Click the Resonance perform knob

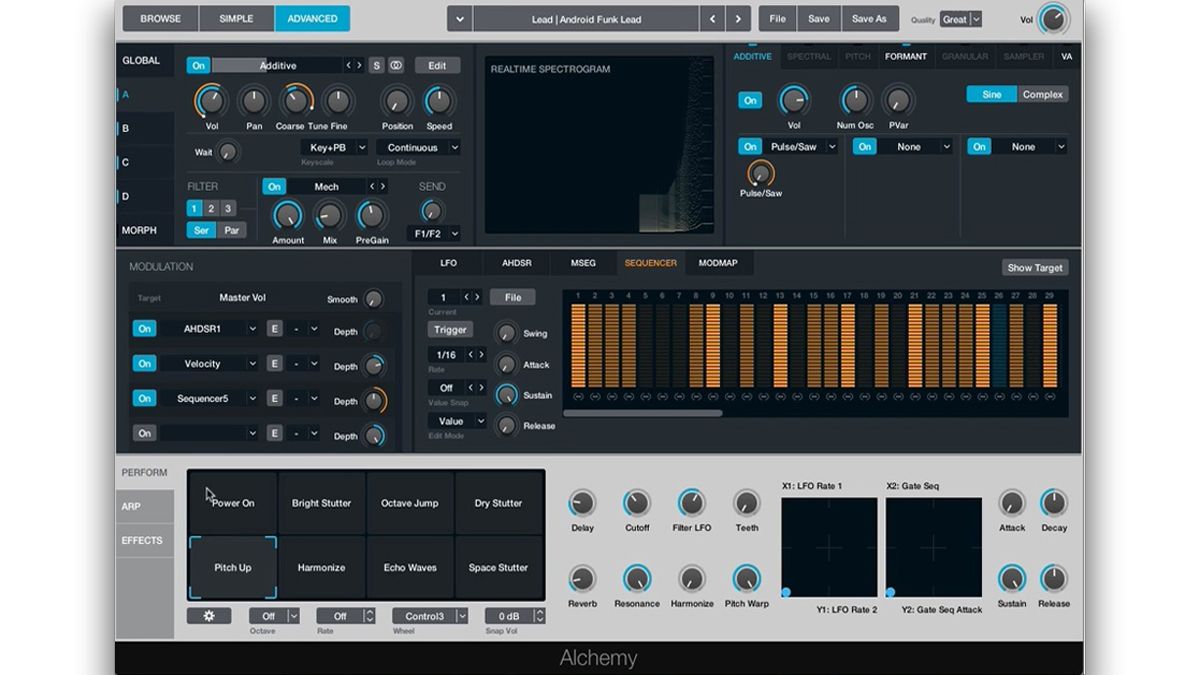[x=637, y=579]
